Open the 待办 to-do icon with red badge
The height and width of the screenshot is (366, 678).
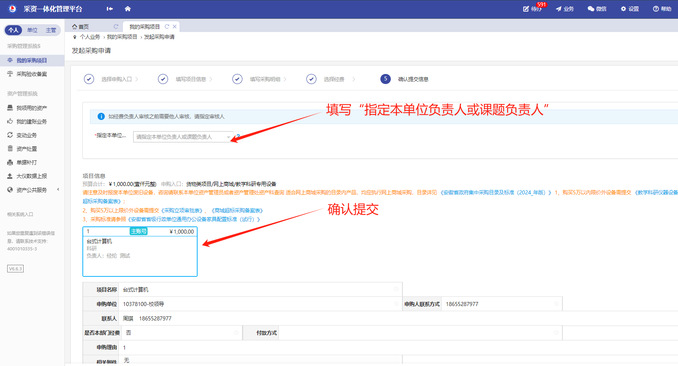[x=526, y=9]
